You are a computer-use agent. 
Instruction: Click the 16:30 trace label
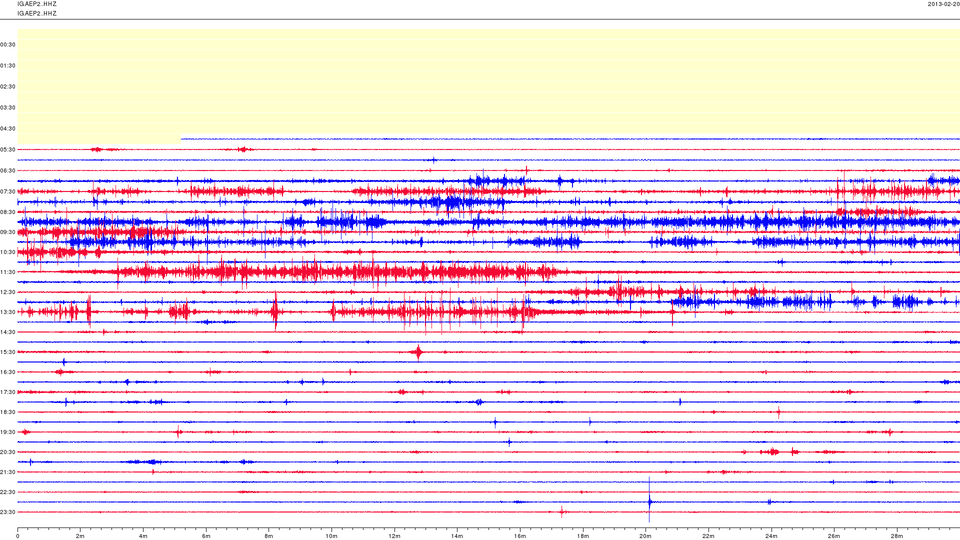point(8,372)
